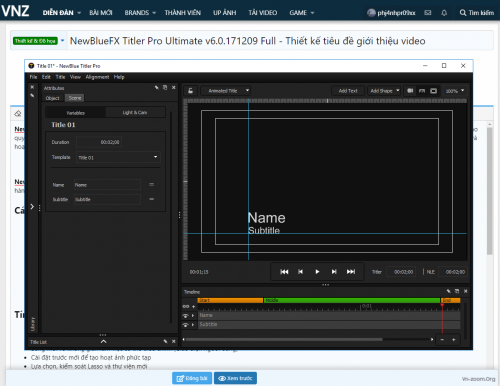Open the View menu
500x386 pixels.
pos(75,77)
